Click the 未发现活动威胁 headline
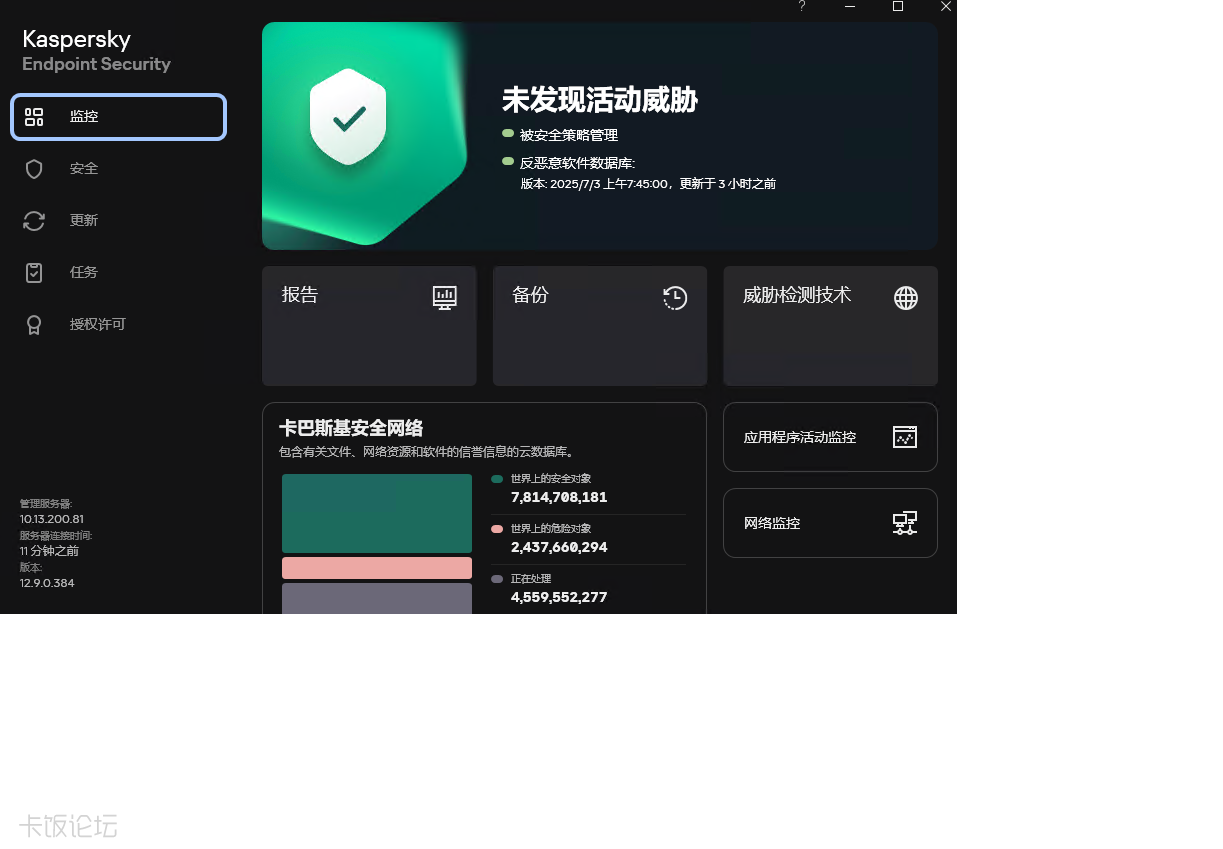This screenshot has height=849, width=1223. pos(600,100)
